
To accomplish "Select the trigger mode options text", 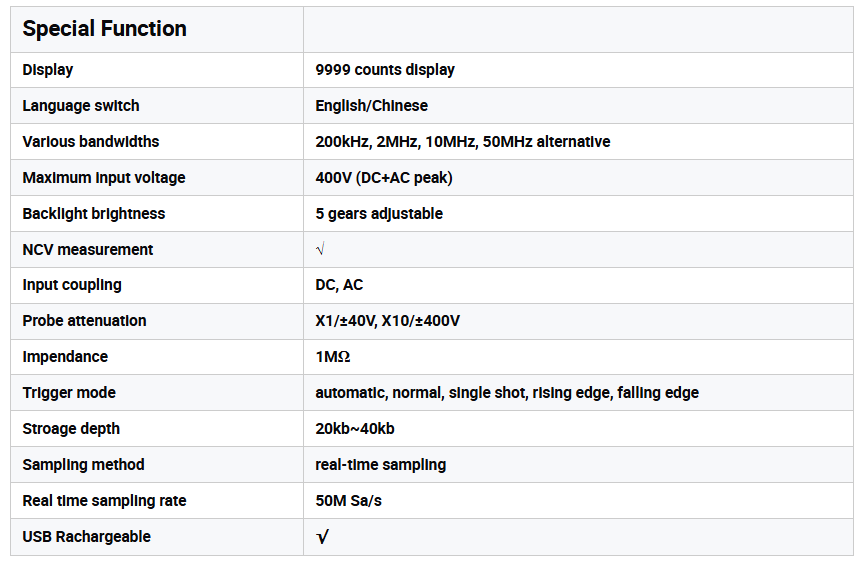I will pyautogui.click(x=507, y=393).
